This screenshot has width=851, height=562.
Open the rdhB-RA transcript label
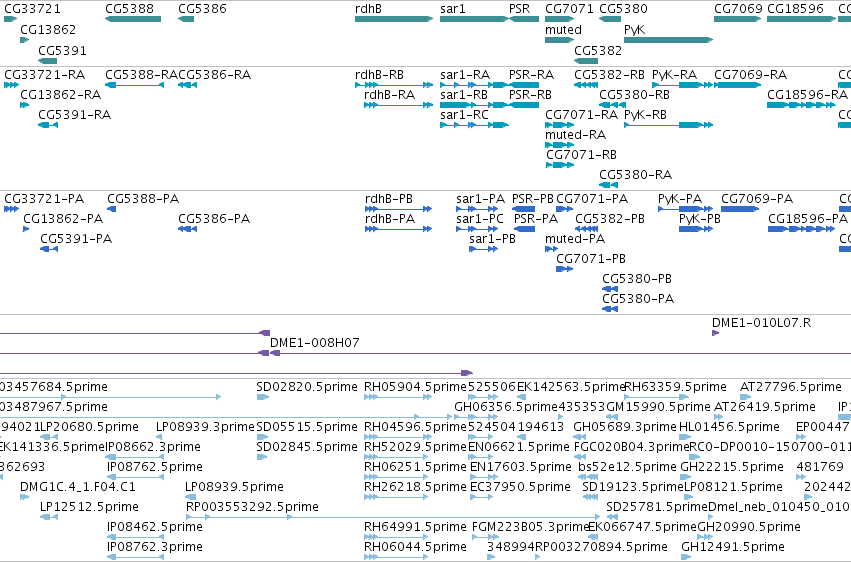pos(390,94)
